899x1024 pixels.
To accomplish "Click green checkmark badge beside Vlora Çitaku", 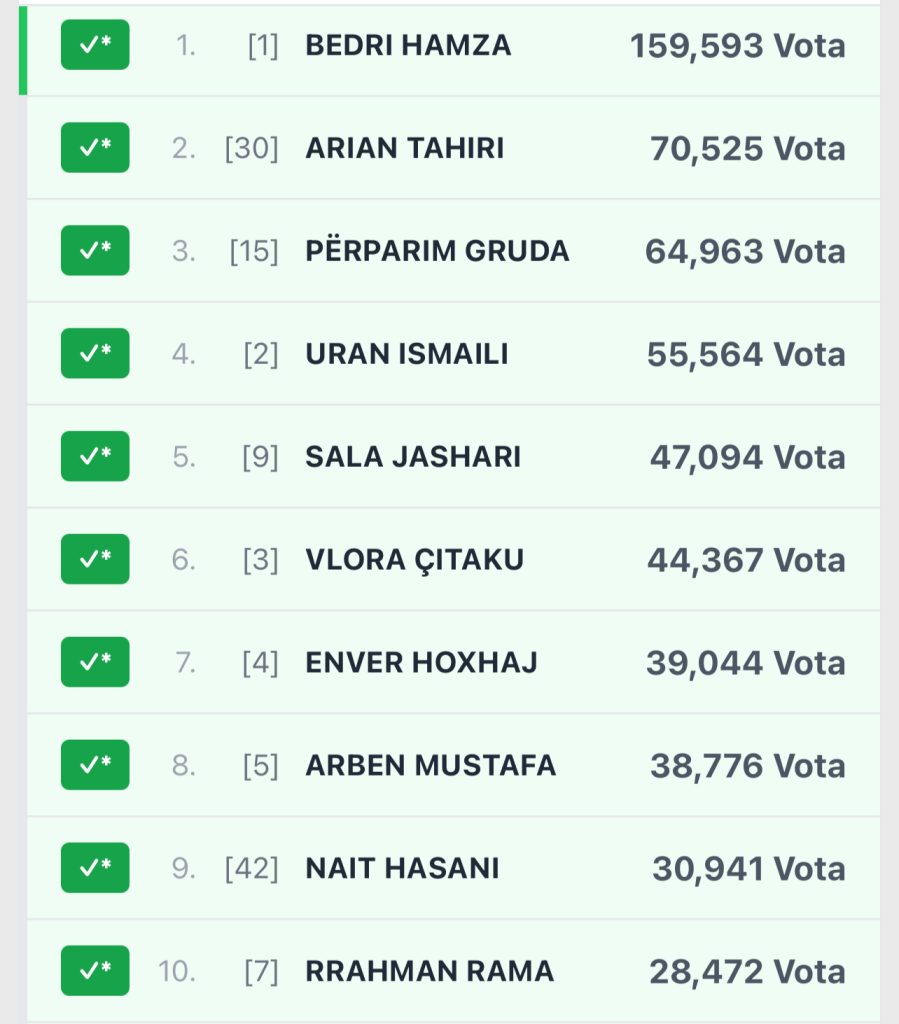I will pyautogui.click(x=95, y=559).
